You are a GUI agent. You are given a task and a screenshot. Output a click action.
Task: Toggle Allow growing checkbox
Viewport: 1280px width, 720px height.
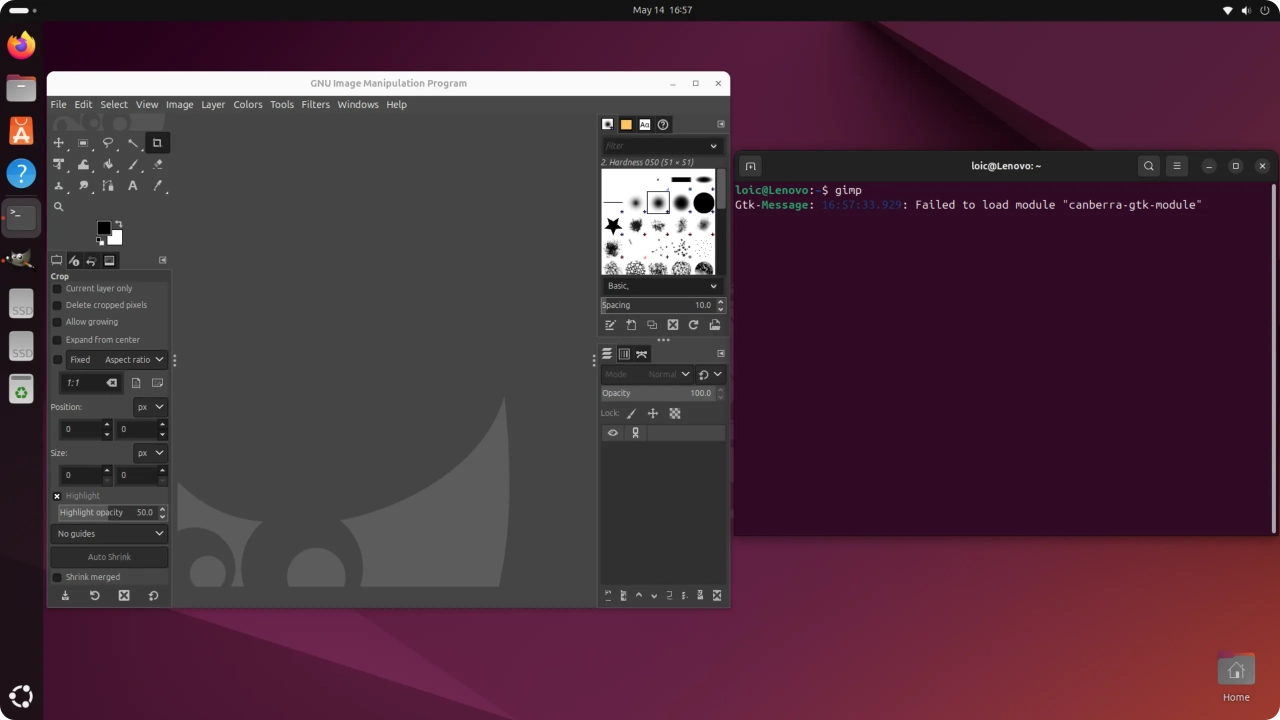coord(57,322)
